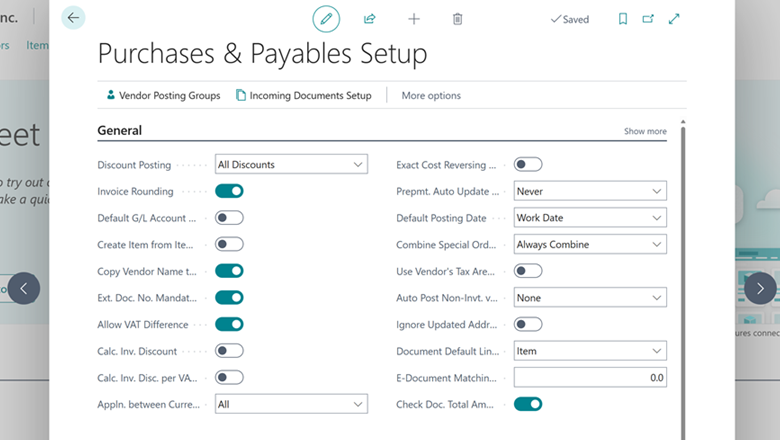Viewport: 780px width, 440px height.
Task: Expand Default Posting Date dropdown
Action: tap(590, 218)
